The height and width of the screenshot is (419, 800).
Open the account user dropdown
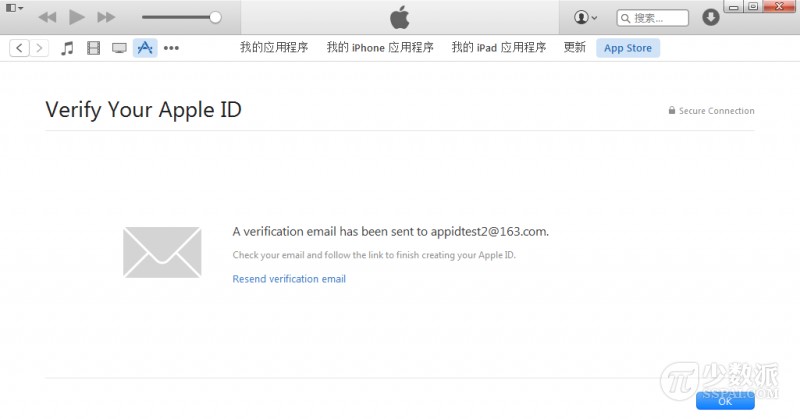pyautogui.click(x=585, y=18)
